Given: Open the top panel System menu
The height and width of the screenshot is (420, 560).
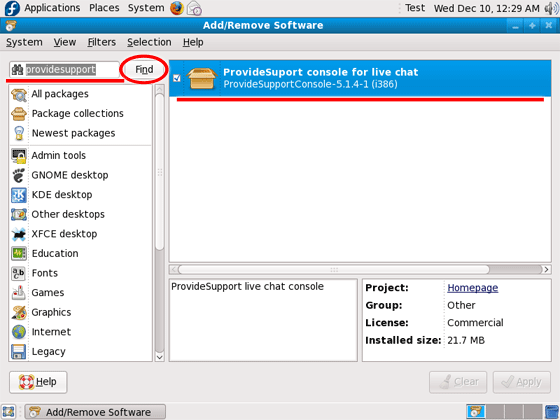Looking at the screenshot, I should click(x=146, y=8).
